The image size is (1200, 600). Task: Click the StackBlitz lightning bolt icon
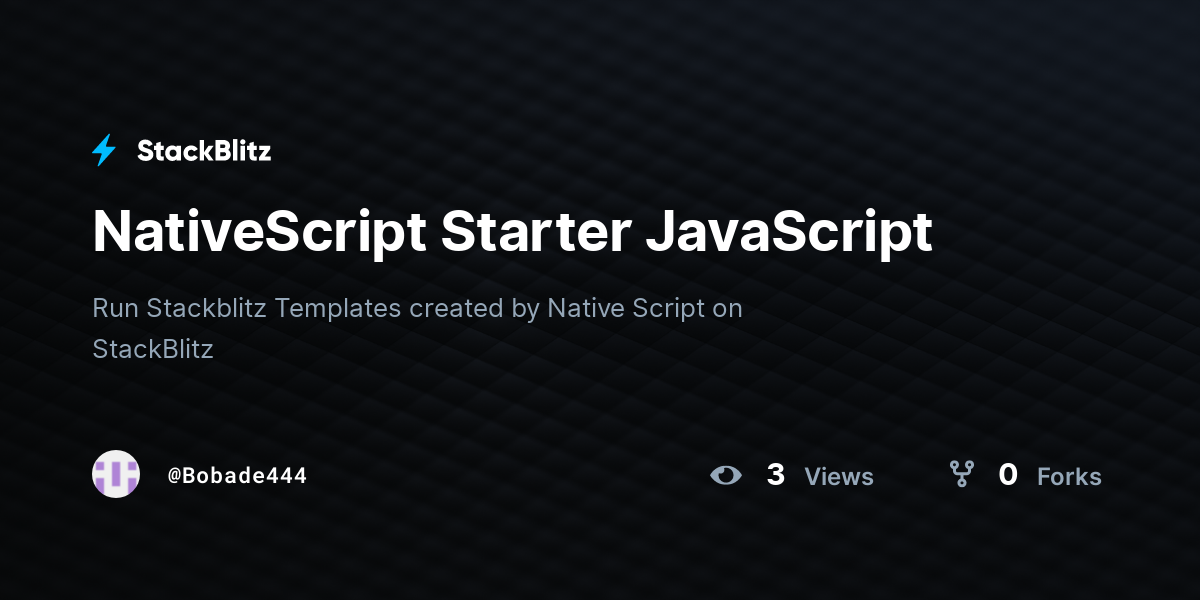click(x=104, y=150)
